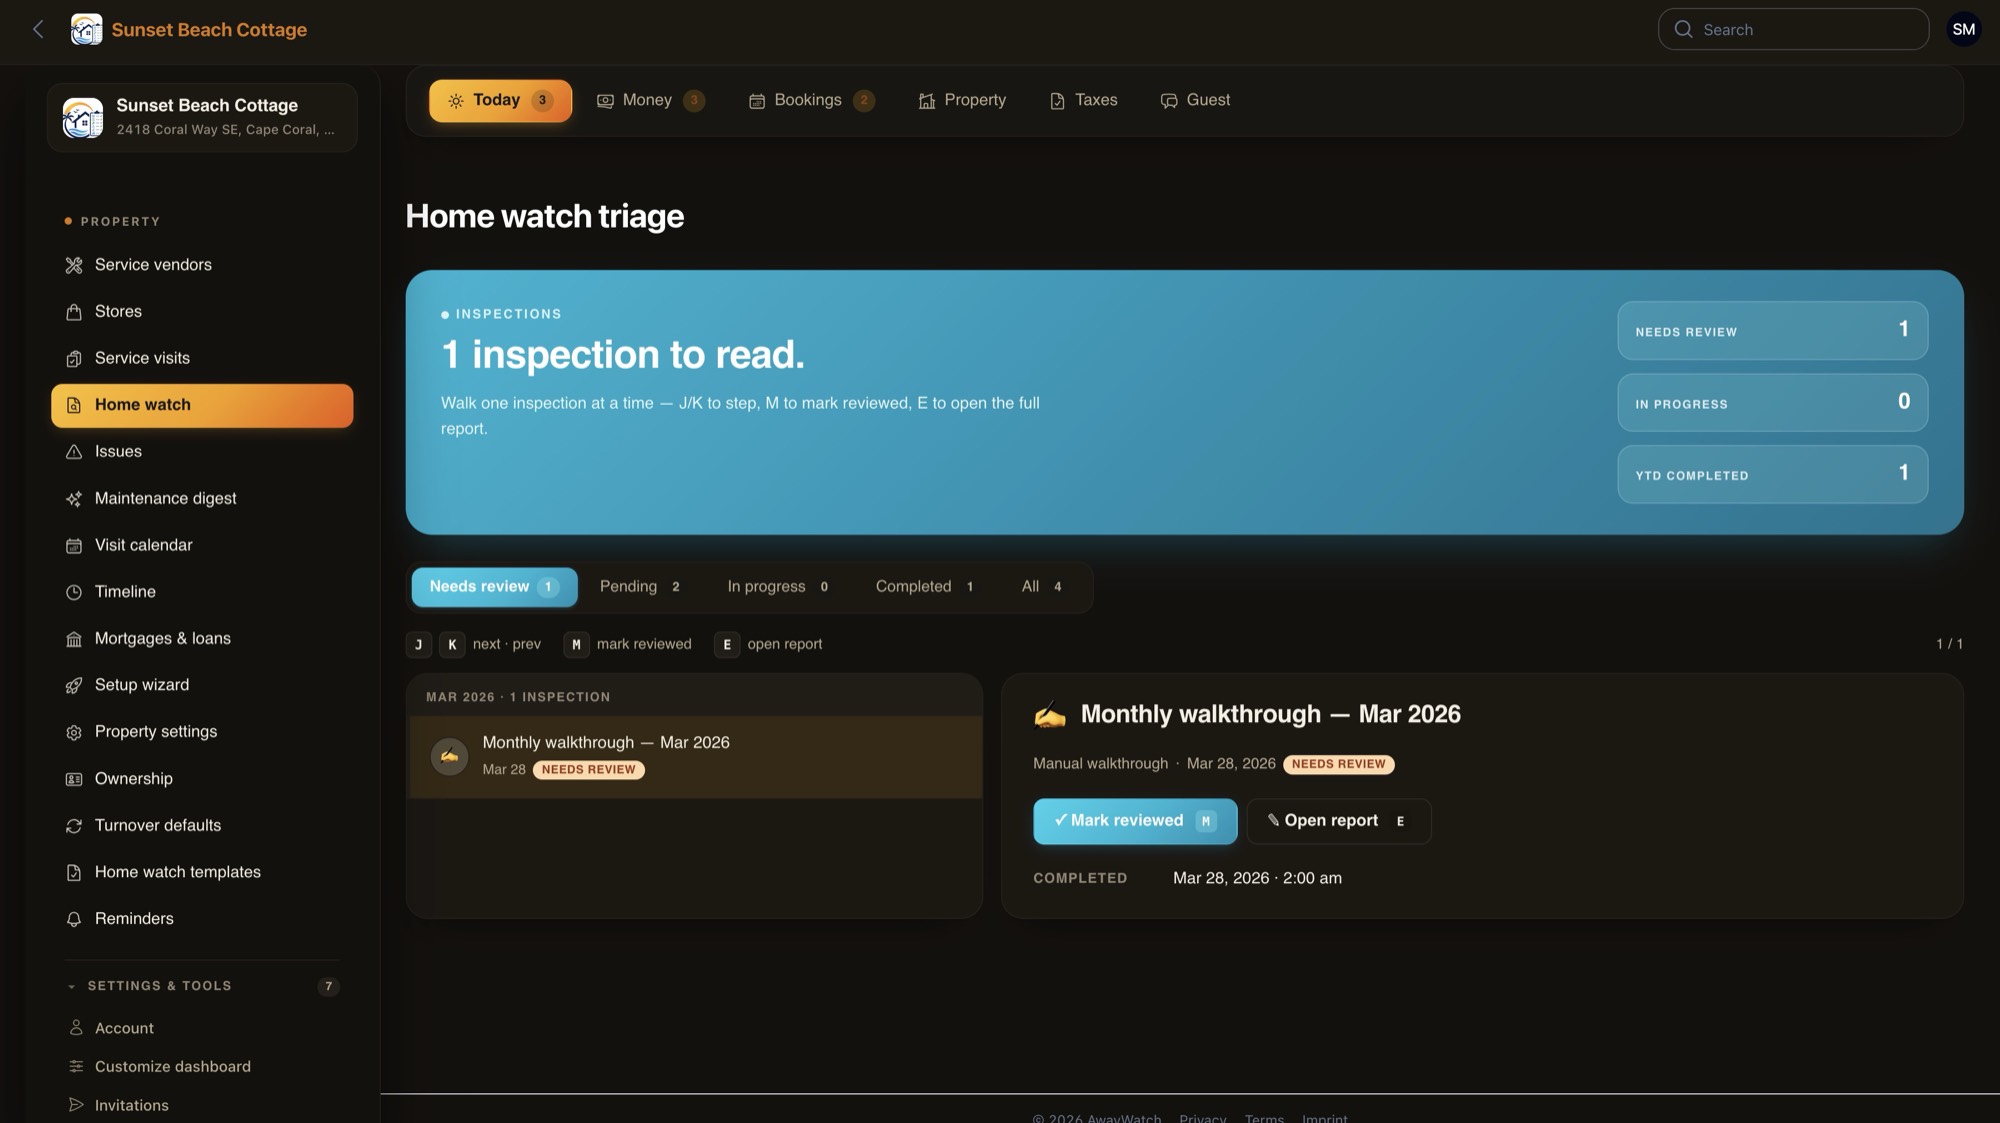Screen dimensions: 2000x1123
Task: Click the YTD Completed stat card
Action: tap(1772, 474)
